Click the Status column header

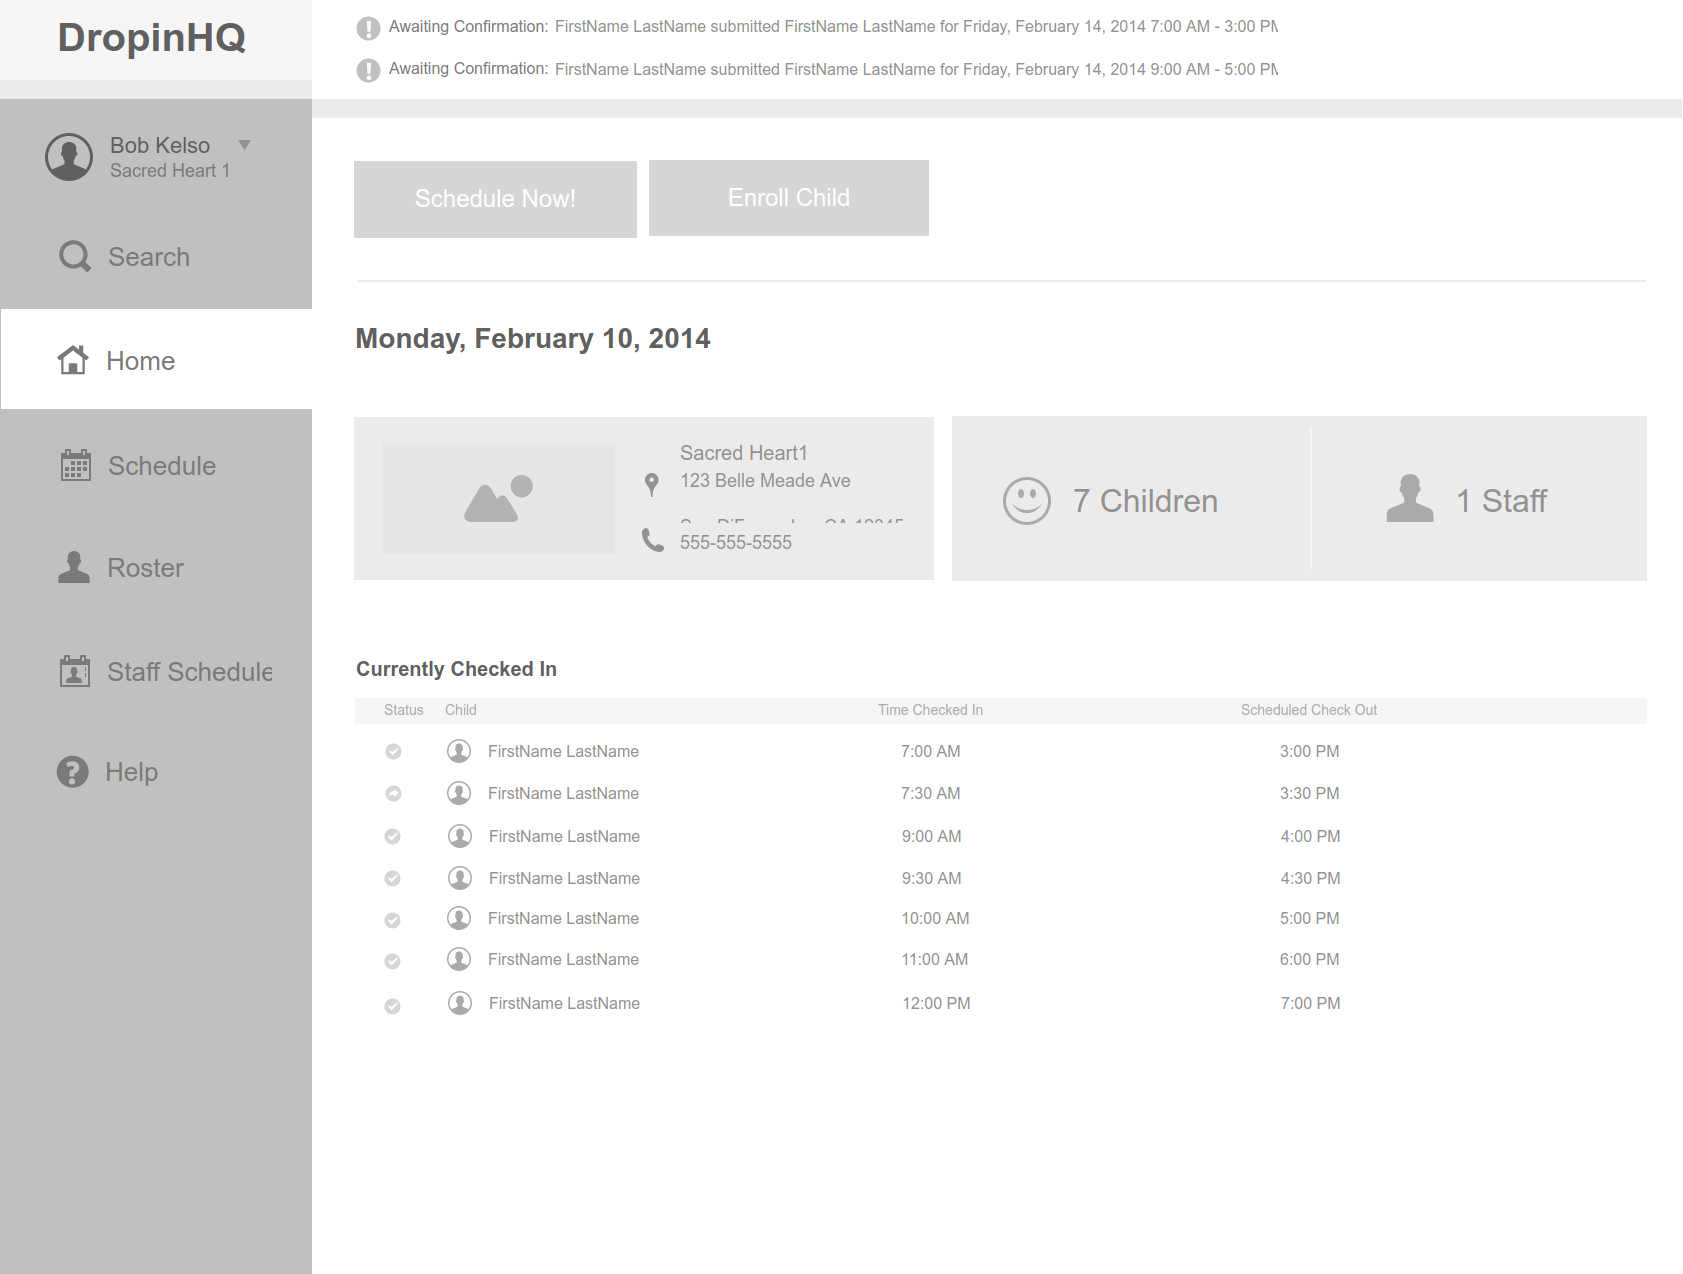(x=404, y=710)
